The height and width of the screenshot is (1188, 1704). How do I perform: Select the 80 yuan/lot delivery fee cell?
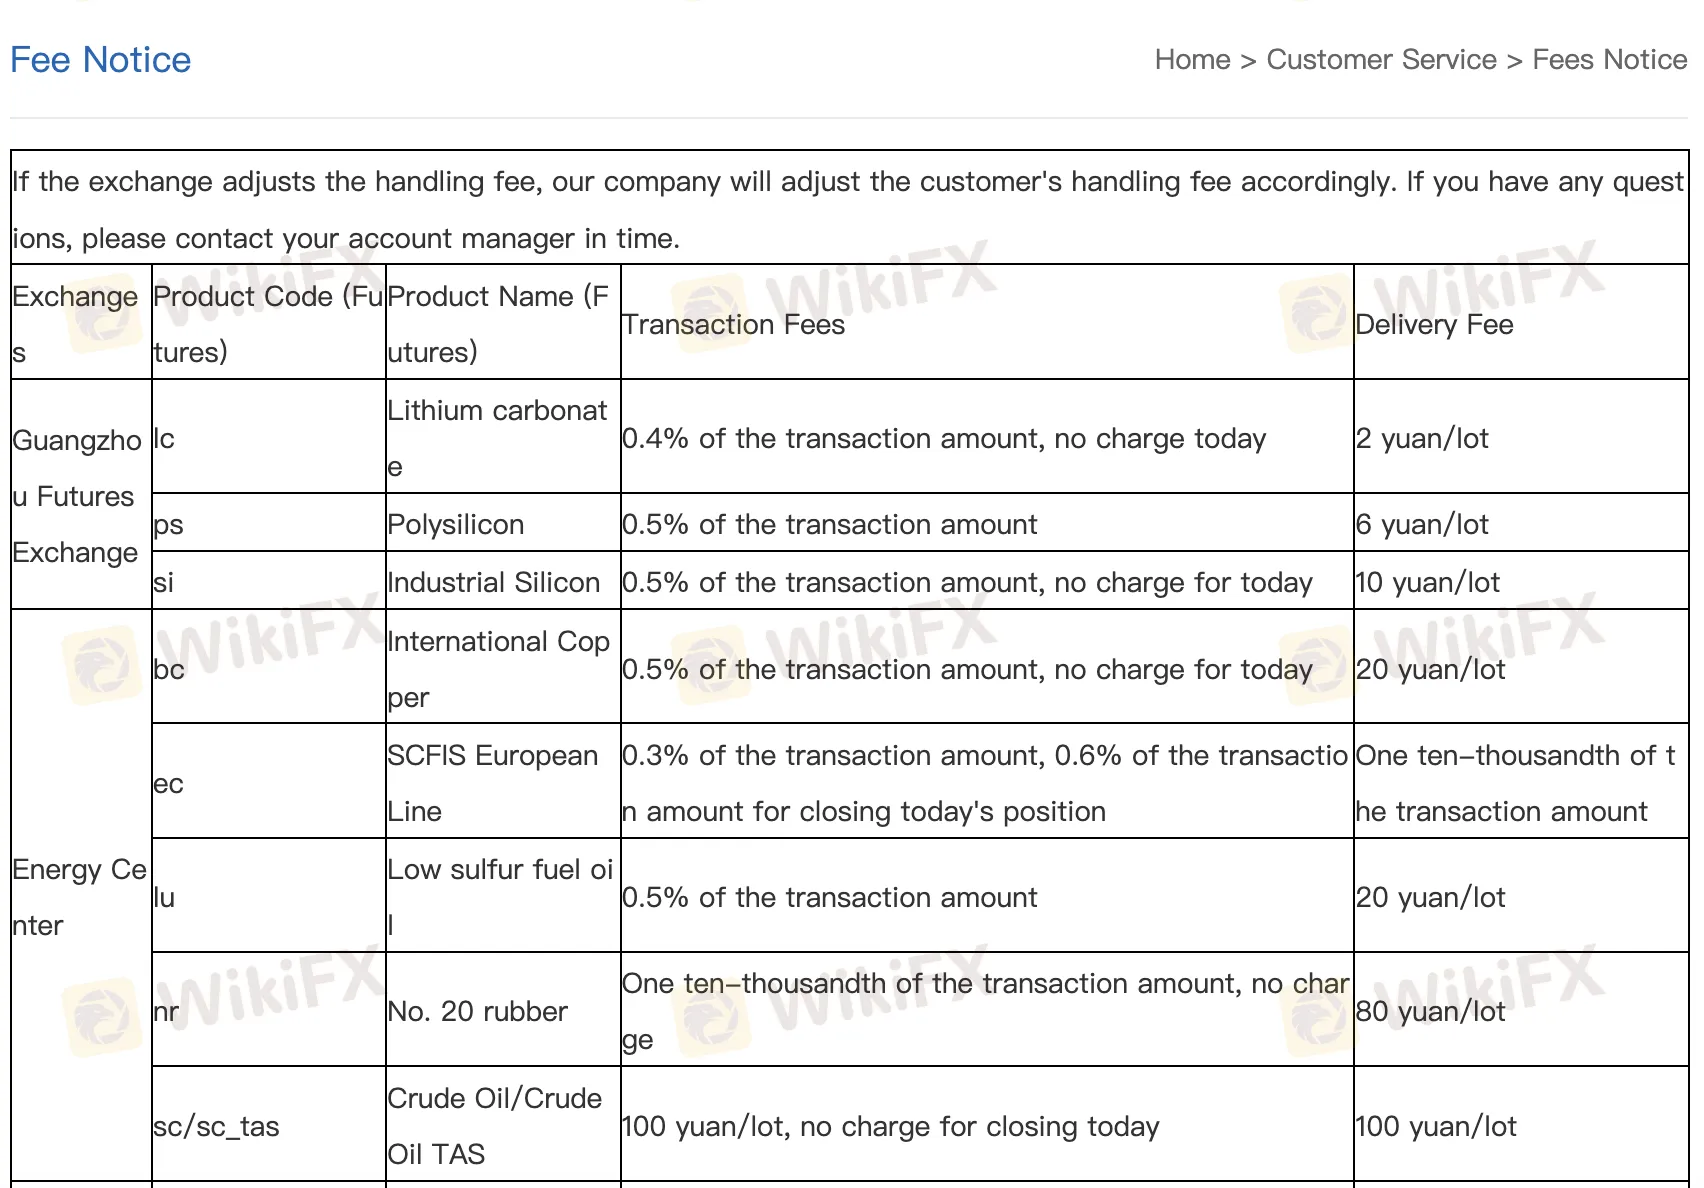pos(1431,1011)
